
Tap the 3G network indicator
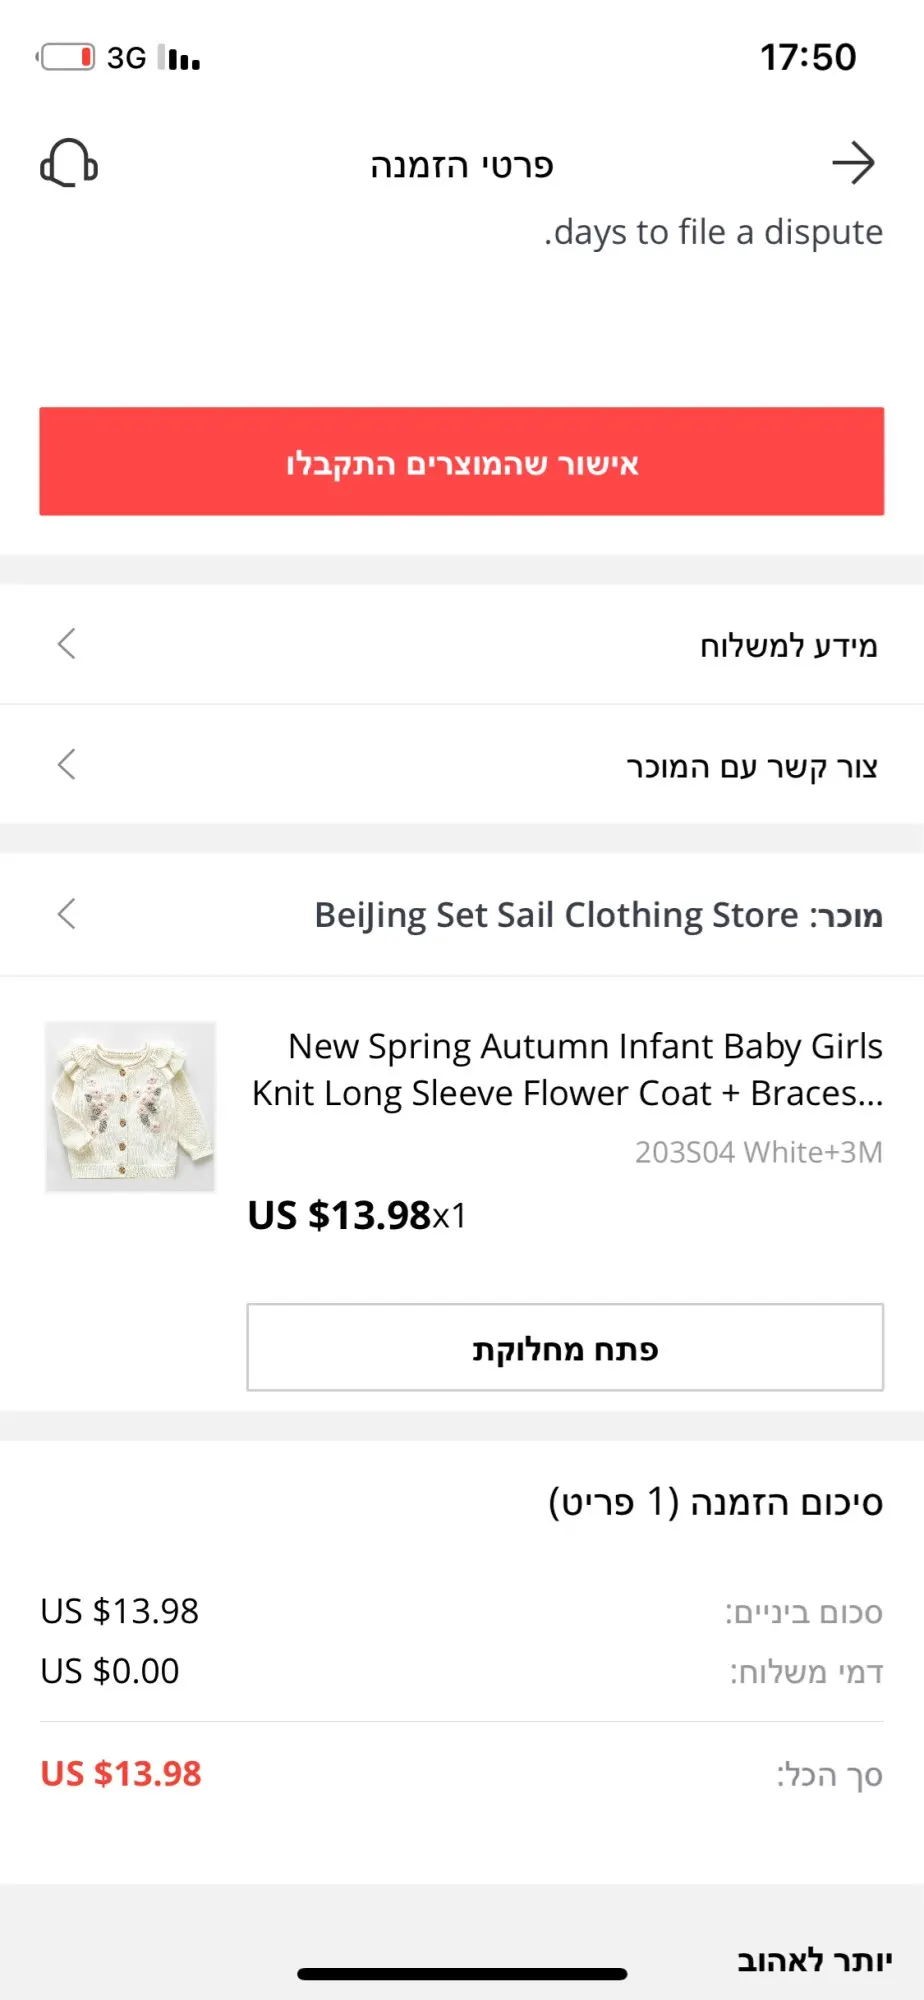point(127,58)
